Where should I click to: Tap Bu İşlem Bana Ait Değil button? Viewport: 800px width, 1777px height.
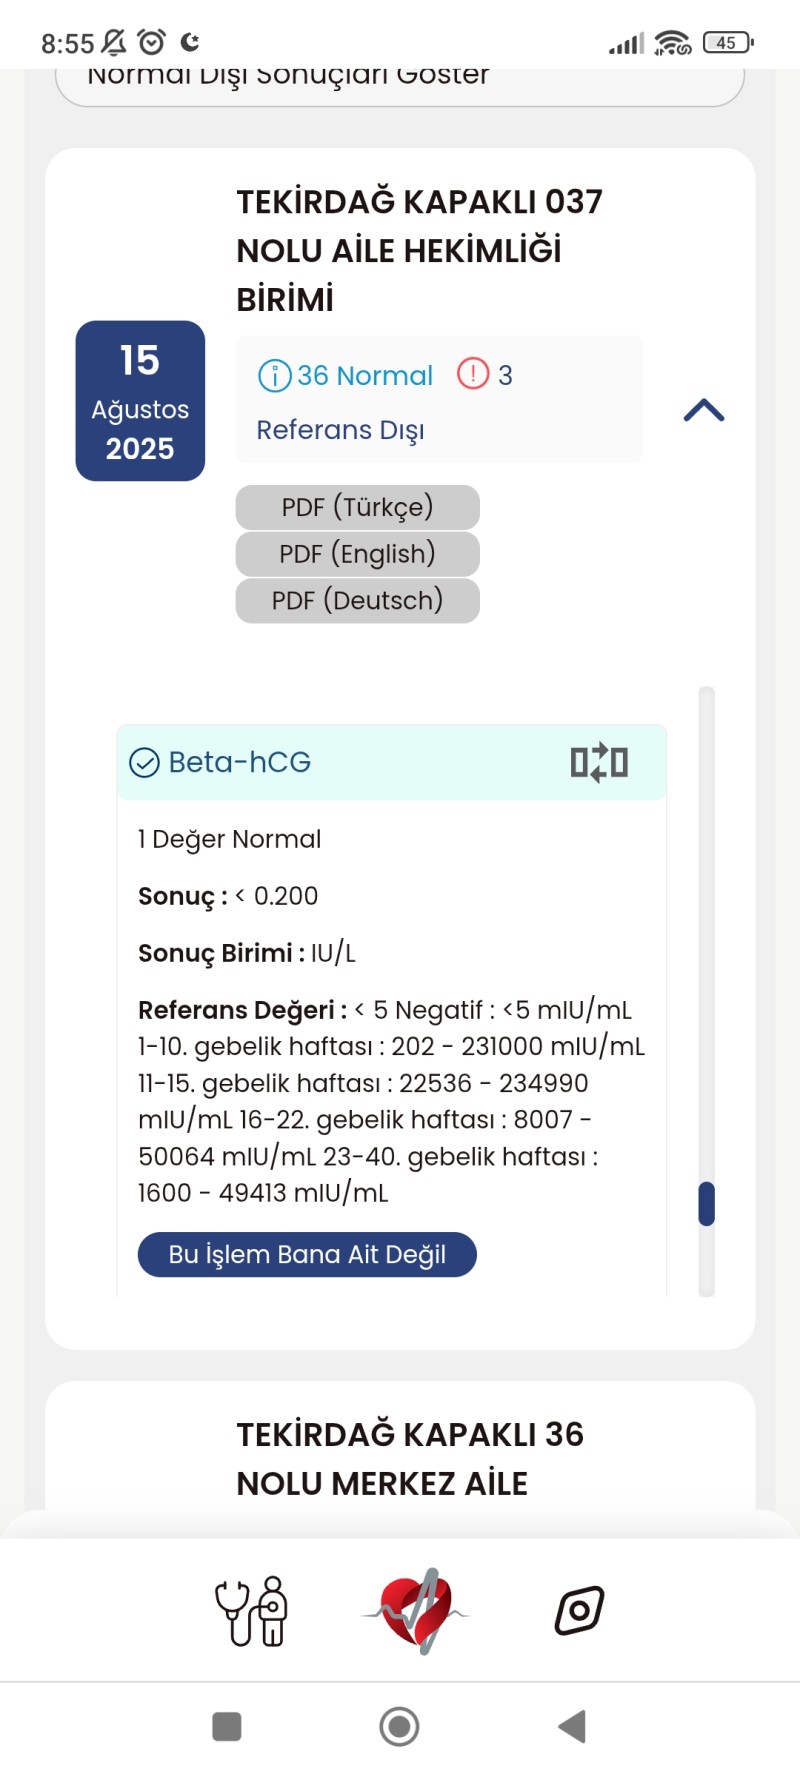click(x=307, y=1254)
